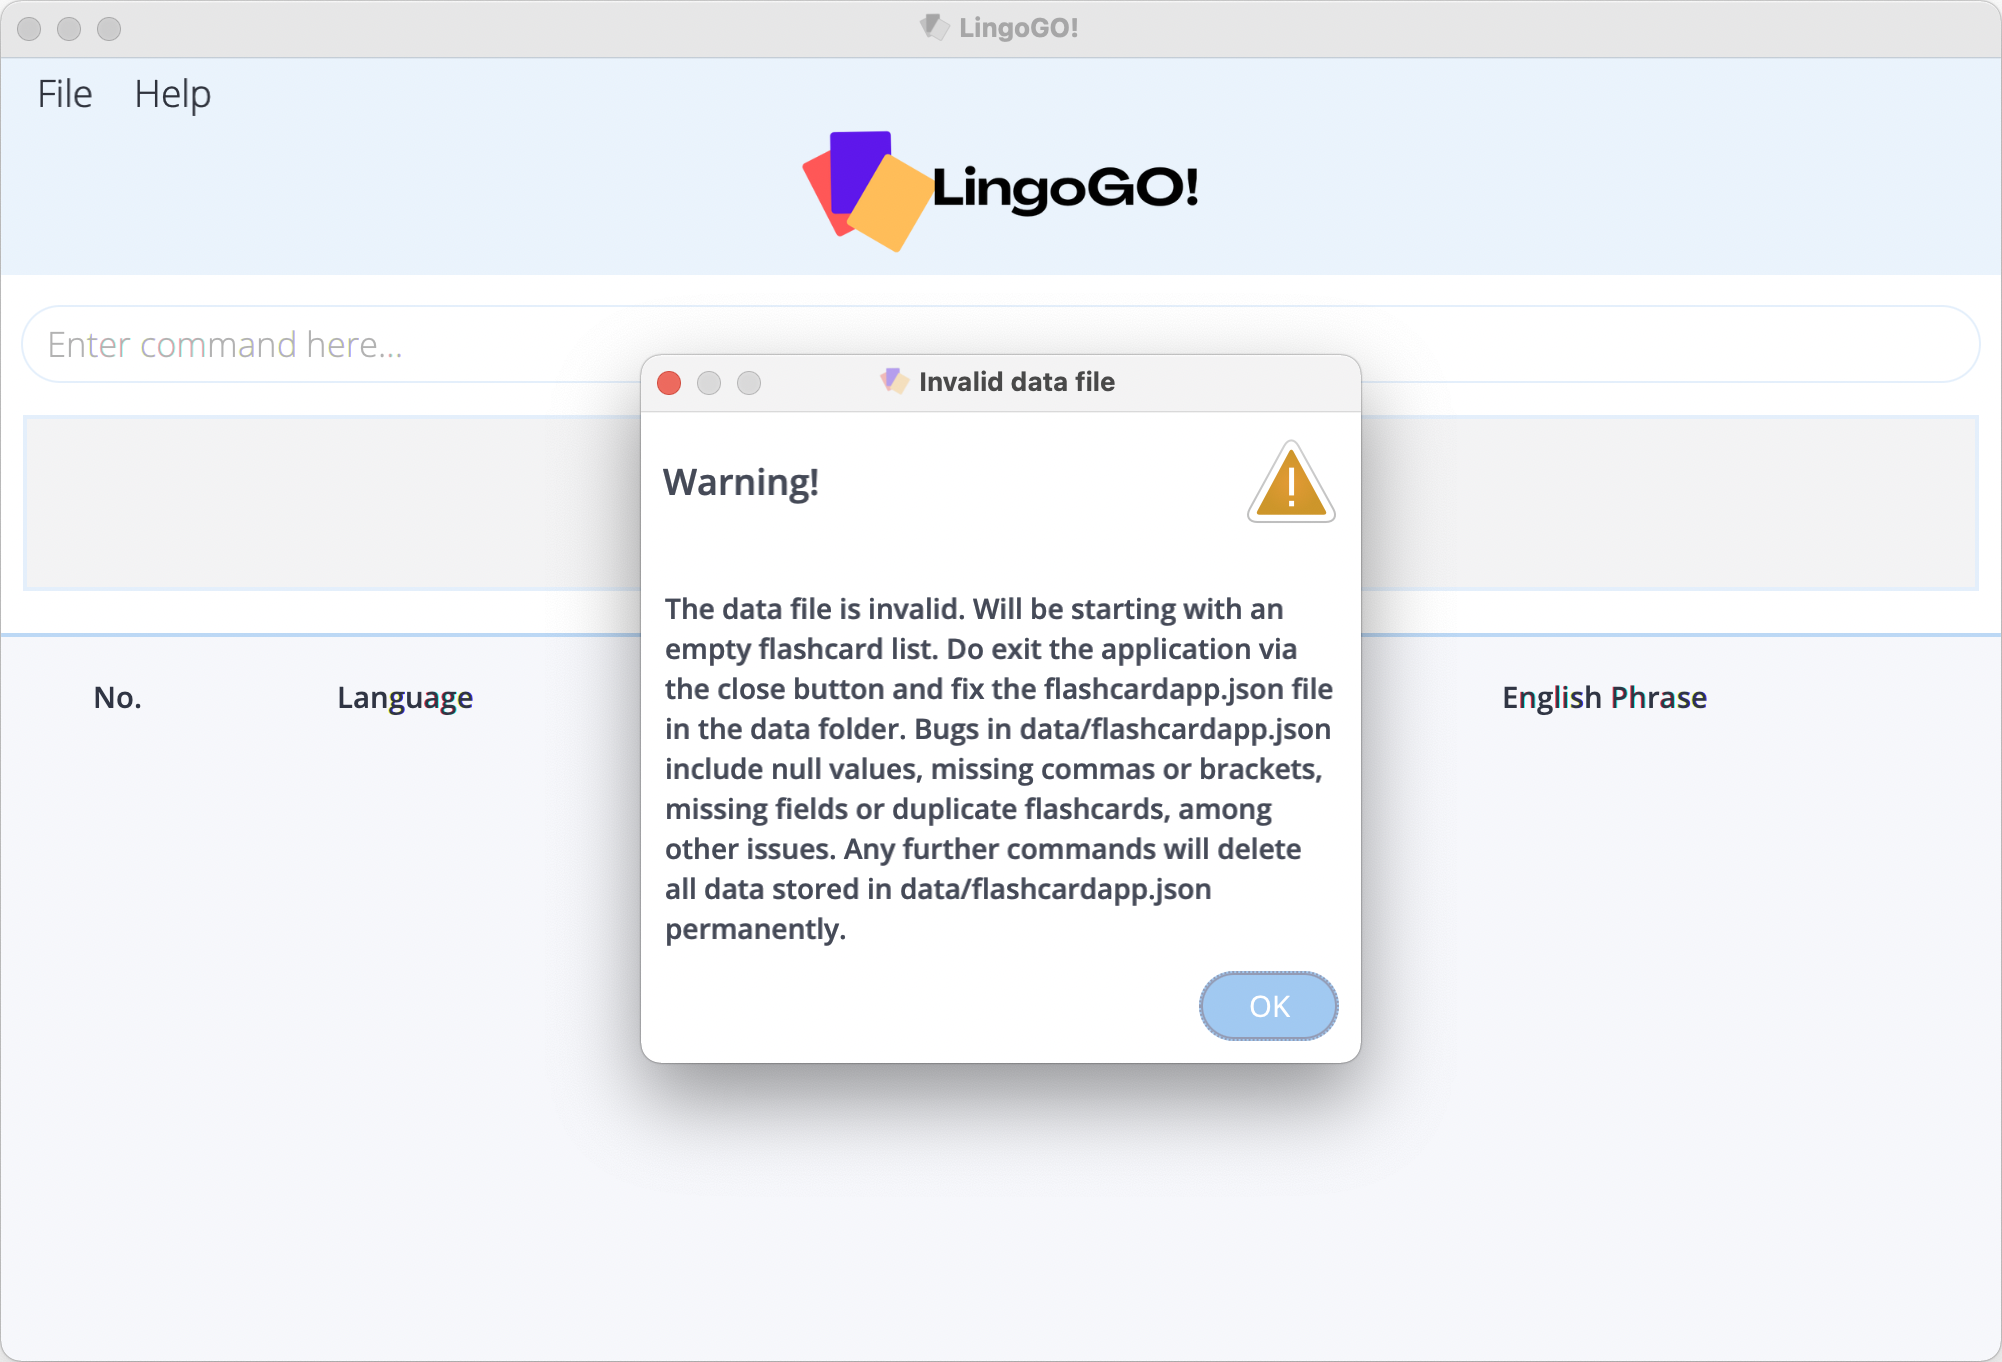
Task: Click the dialog's grey minimize button
Action: [x=709, y=383]
